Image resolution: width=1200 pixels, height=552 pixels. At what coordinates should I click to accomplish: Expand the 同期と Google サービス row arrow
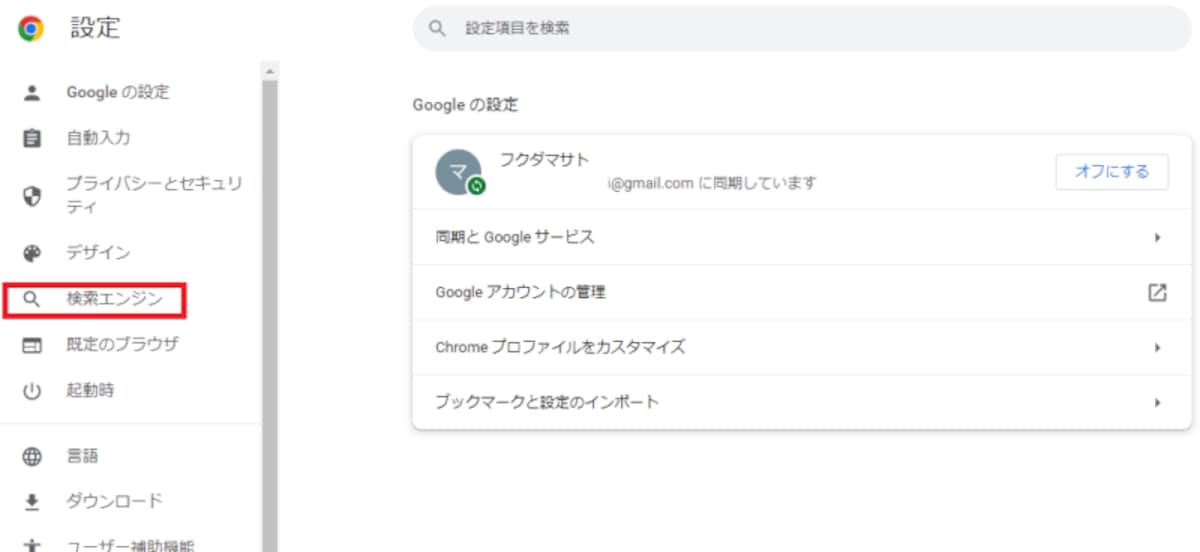1157,237
